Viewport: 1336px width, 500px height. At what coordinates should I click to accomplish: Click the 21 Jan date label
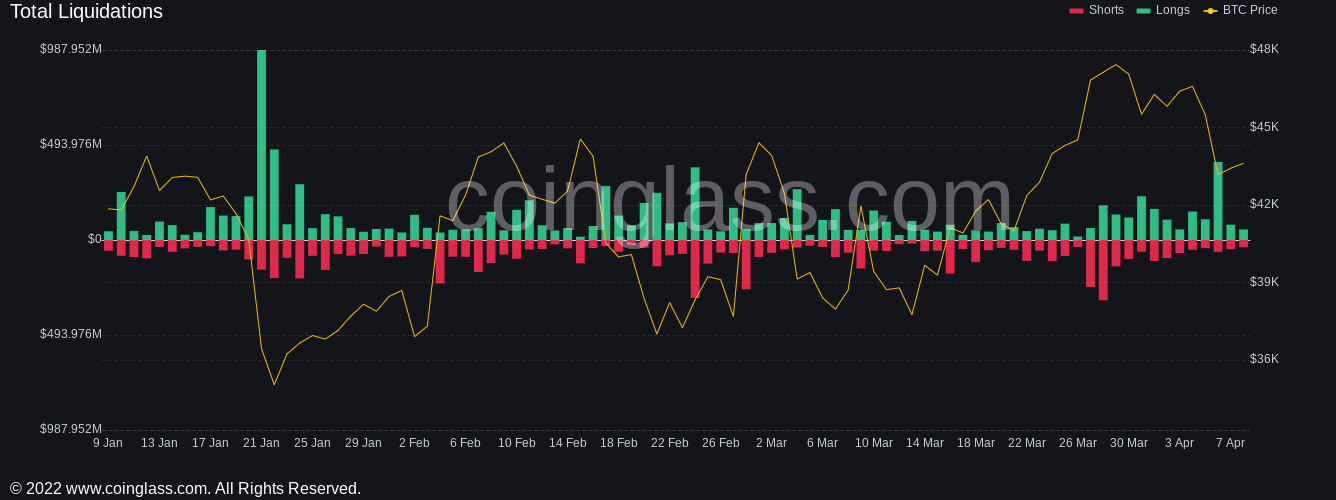[261, 443]
